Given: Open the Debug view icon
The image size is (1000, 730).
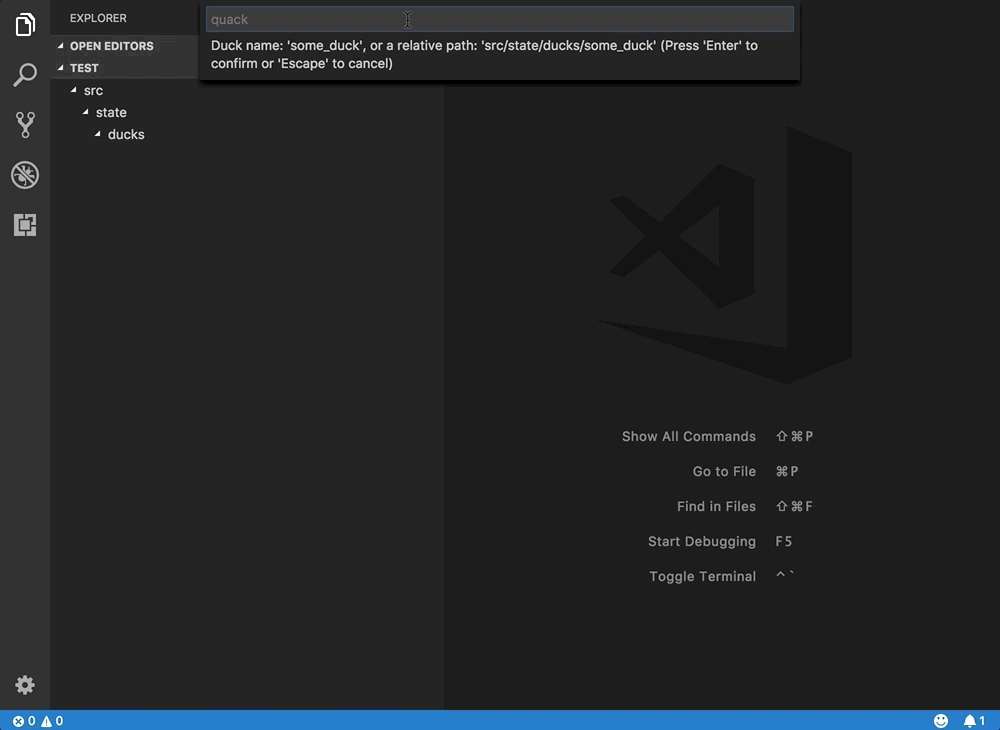Looking at the screenshot, I should point(25,175).
